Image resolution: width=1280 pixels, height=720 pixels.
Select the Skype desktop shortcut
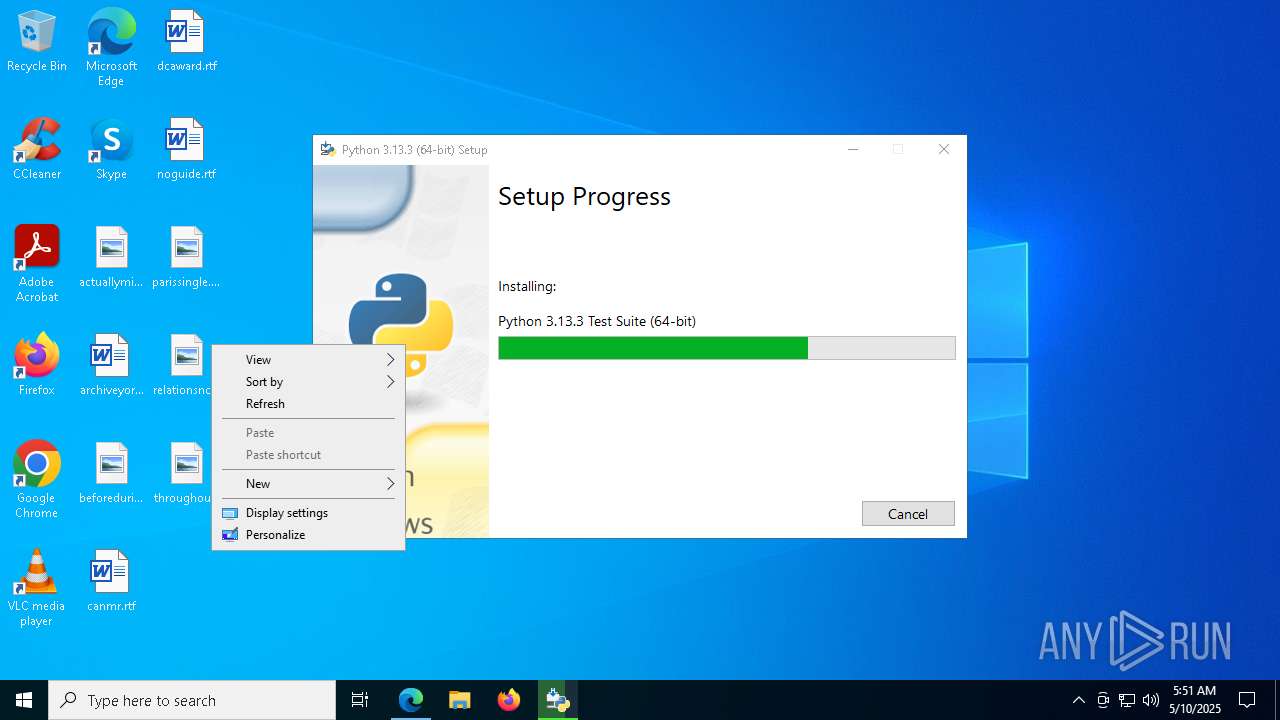(111, 150)
